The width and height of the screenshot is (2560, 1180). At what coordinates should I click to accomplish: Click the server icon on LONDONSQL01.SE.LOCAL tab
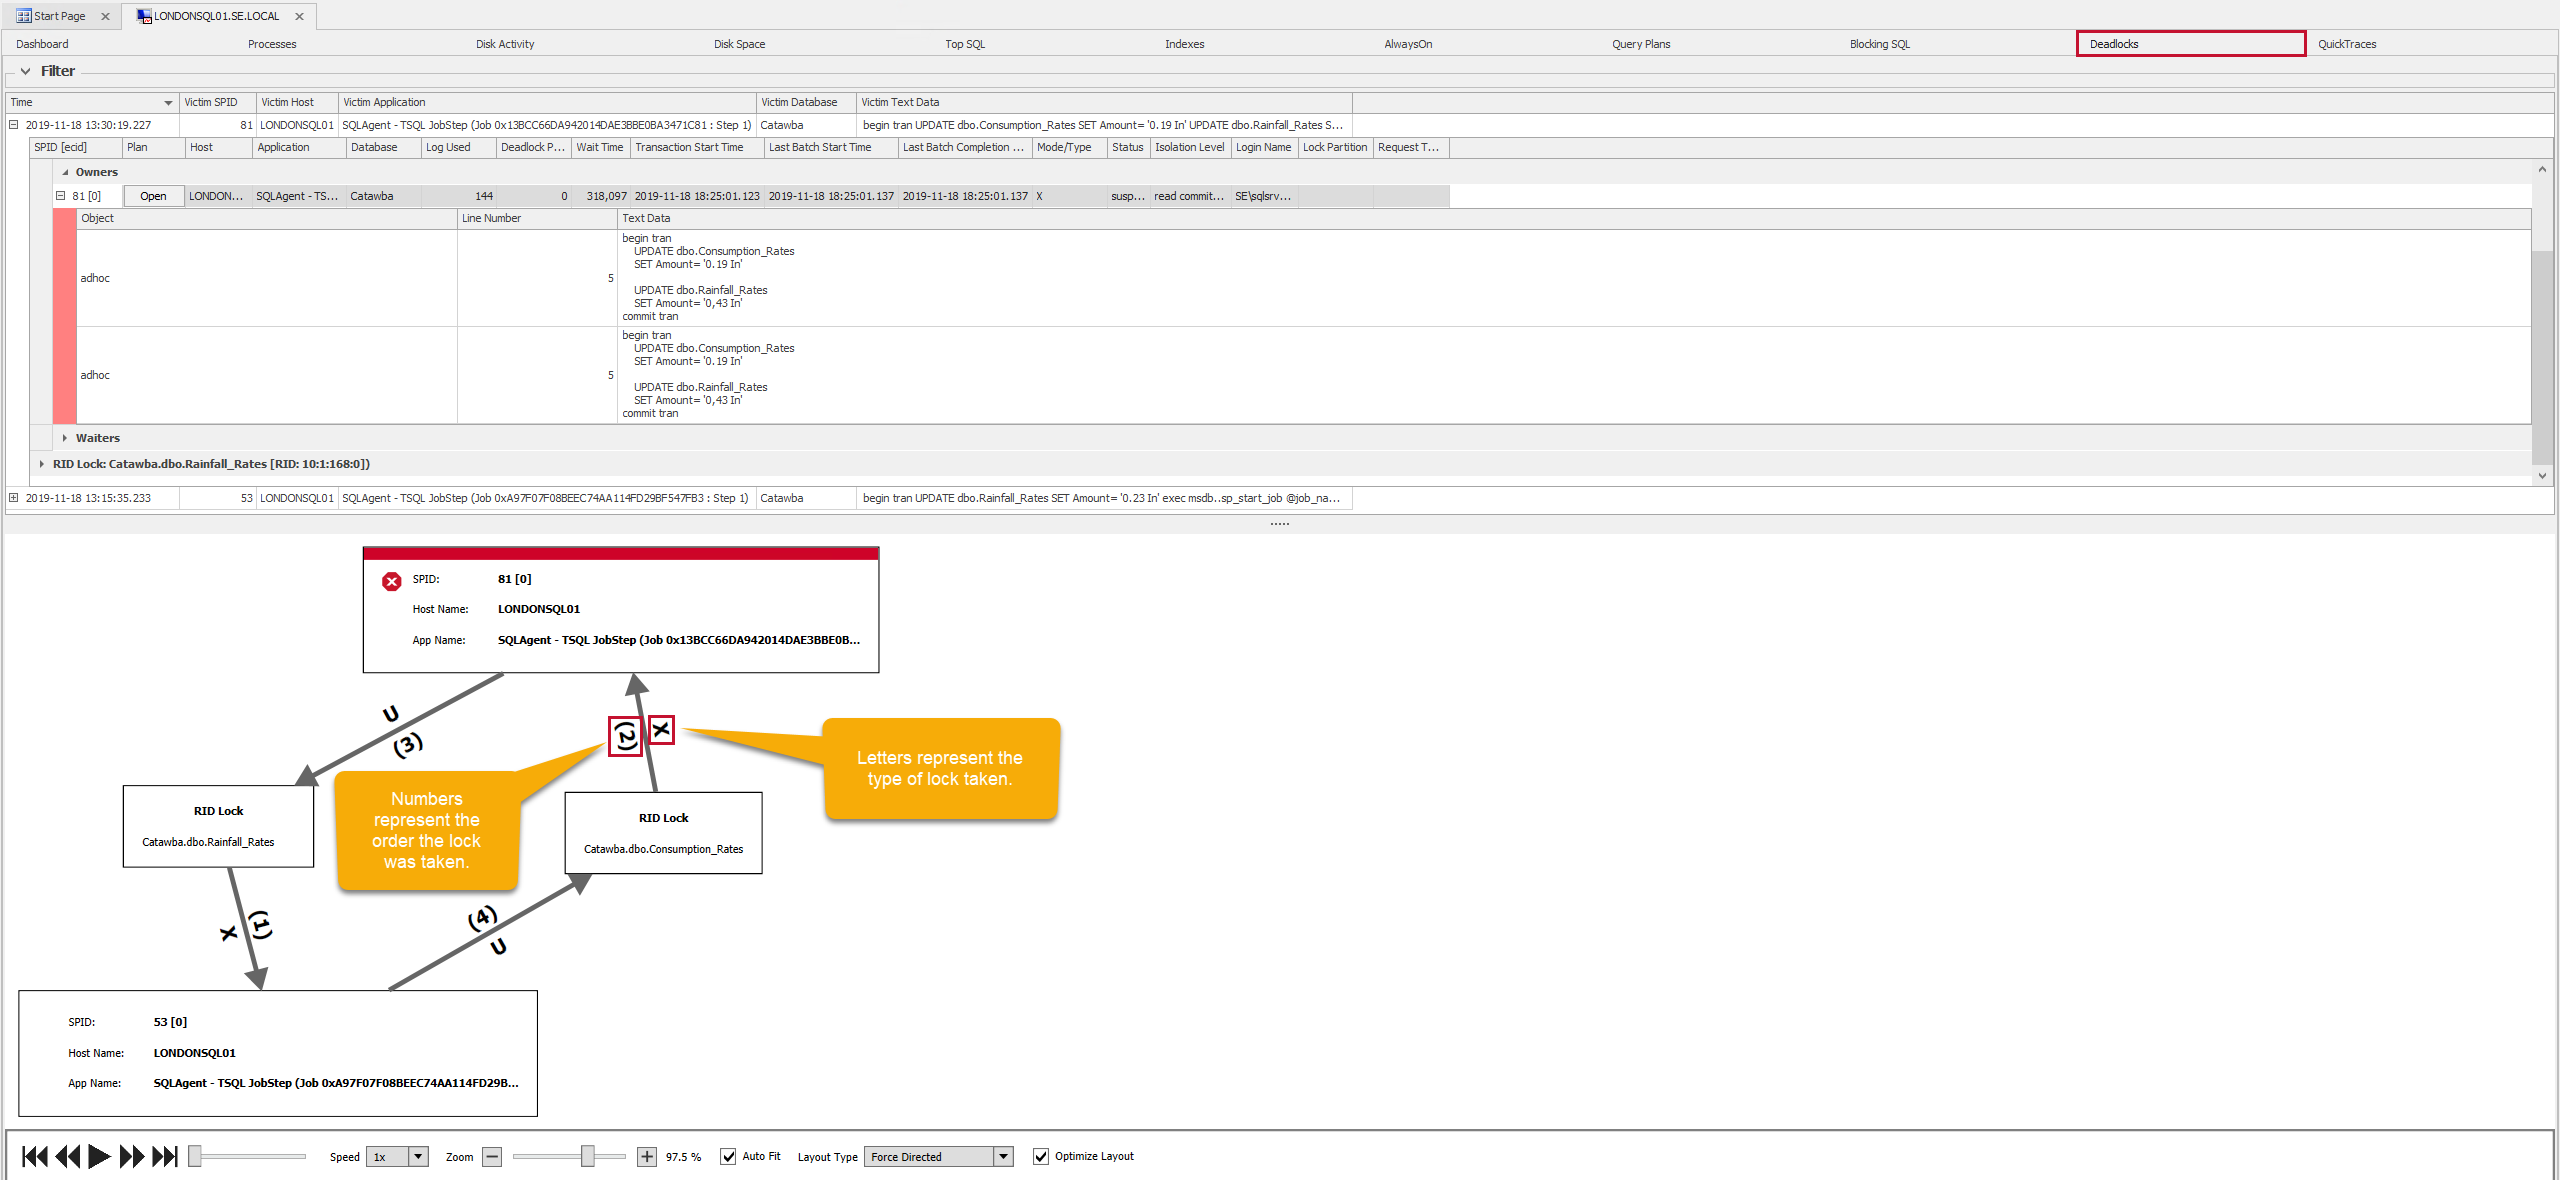(x=143, y=16)
